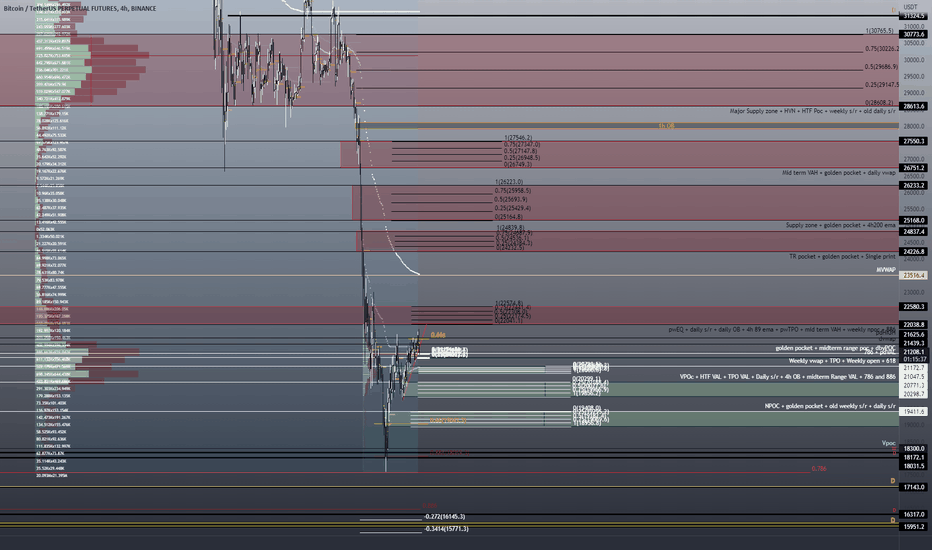
Task: Select the 31324.5 price label
Action: (x=914, y=16)
